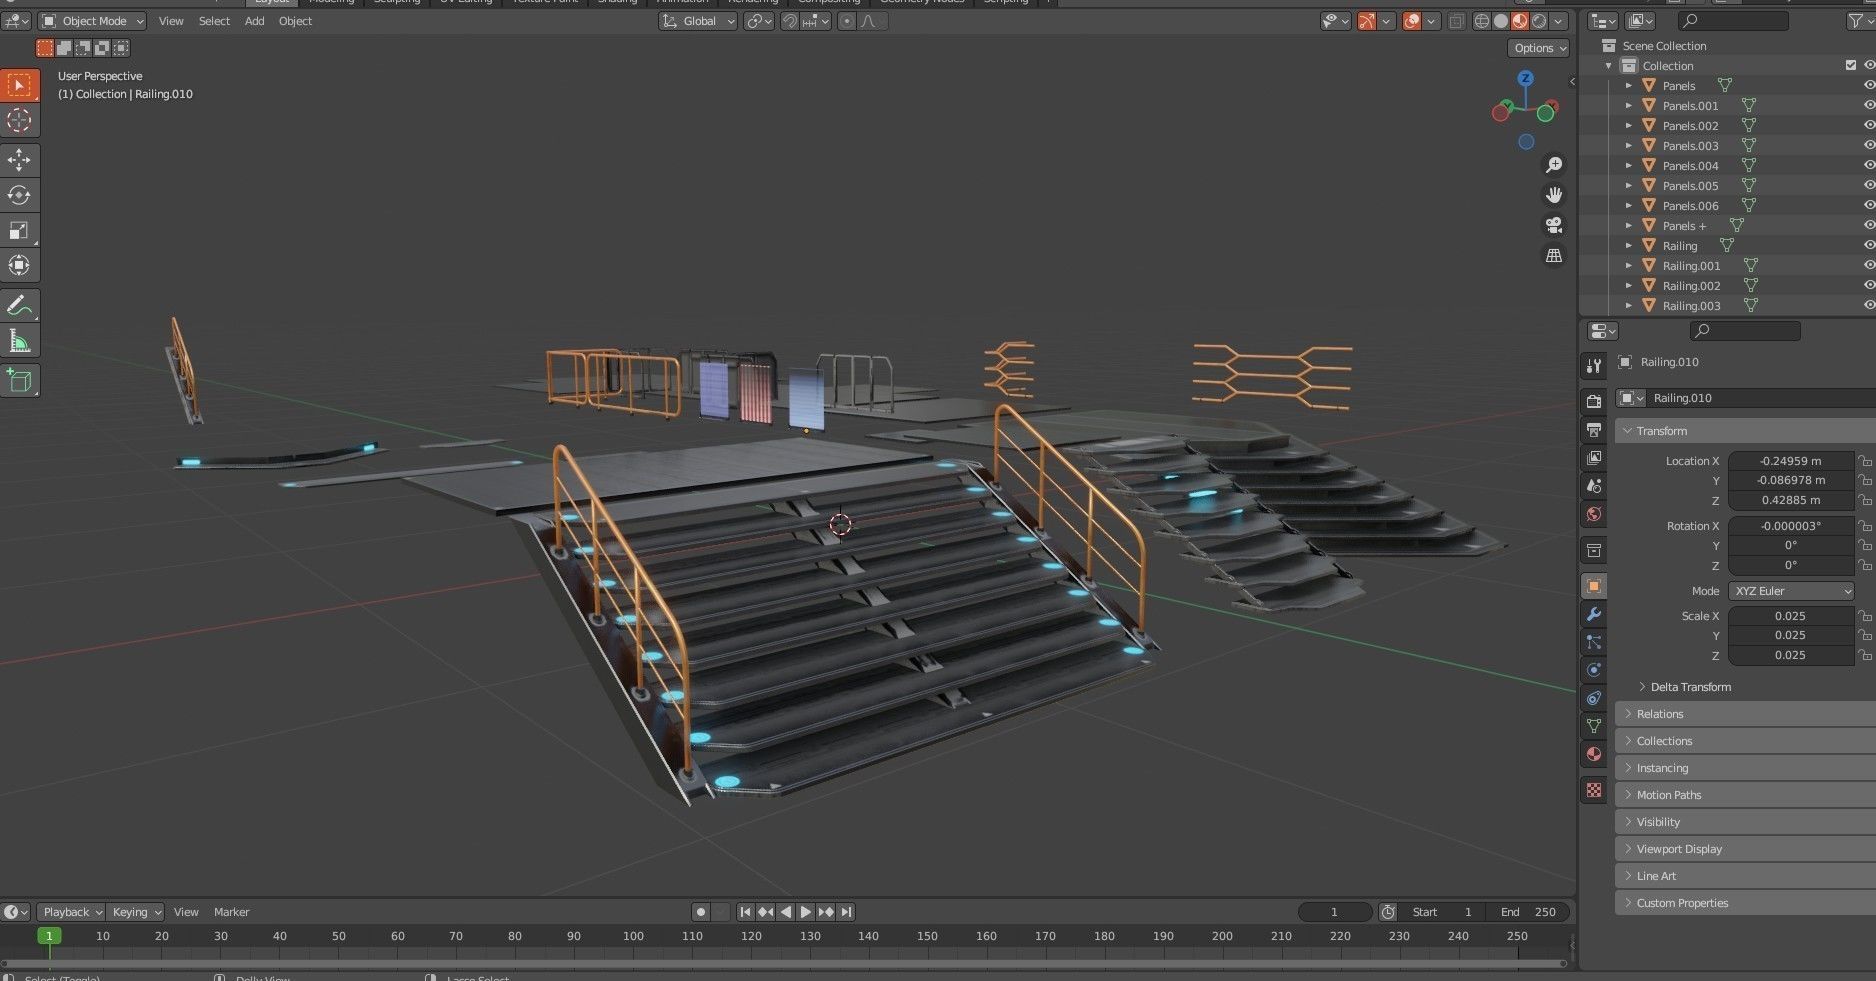This screenshot has height=981, width=1876.
Task: Hide the Panels.001 object in outliner
Action: point(1868,105)
